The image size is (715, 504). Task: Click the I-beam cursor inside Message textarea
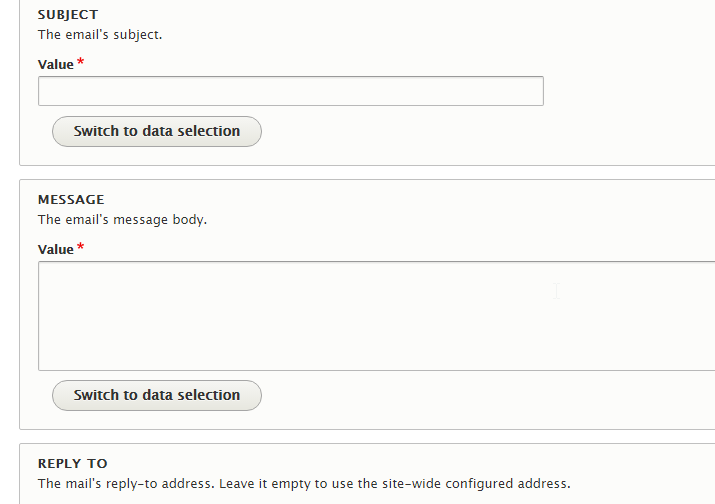[556, 291]
